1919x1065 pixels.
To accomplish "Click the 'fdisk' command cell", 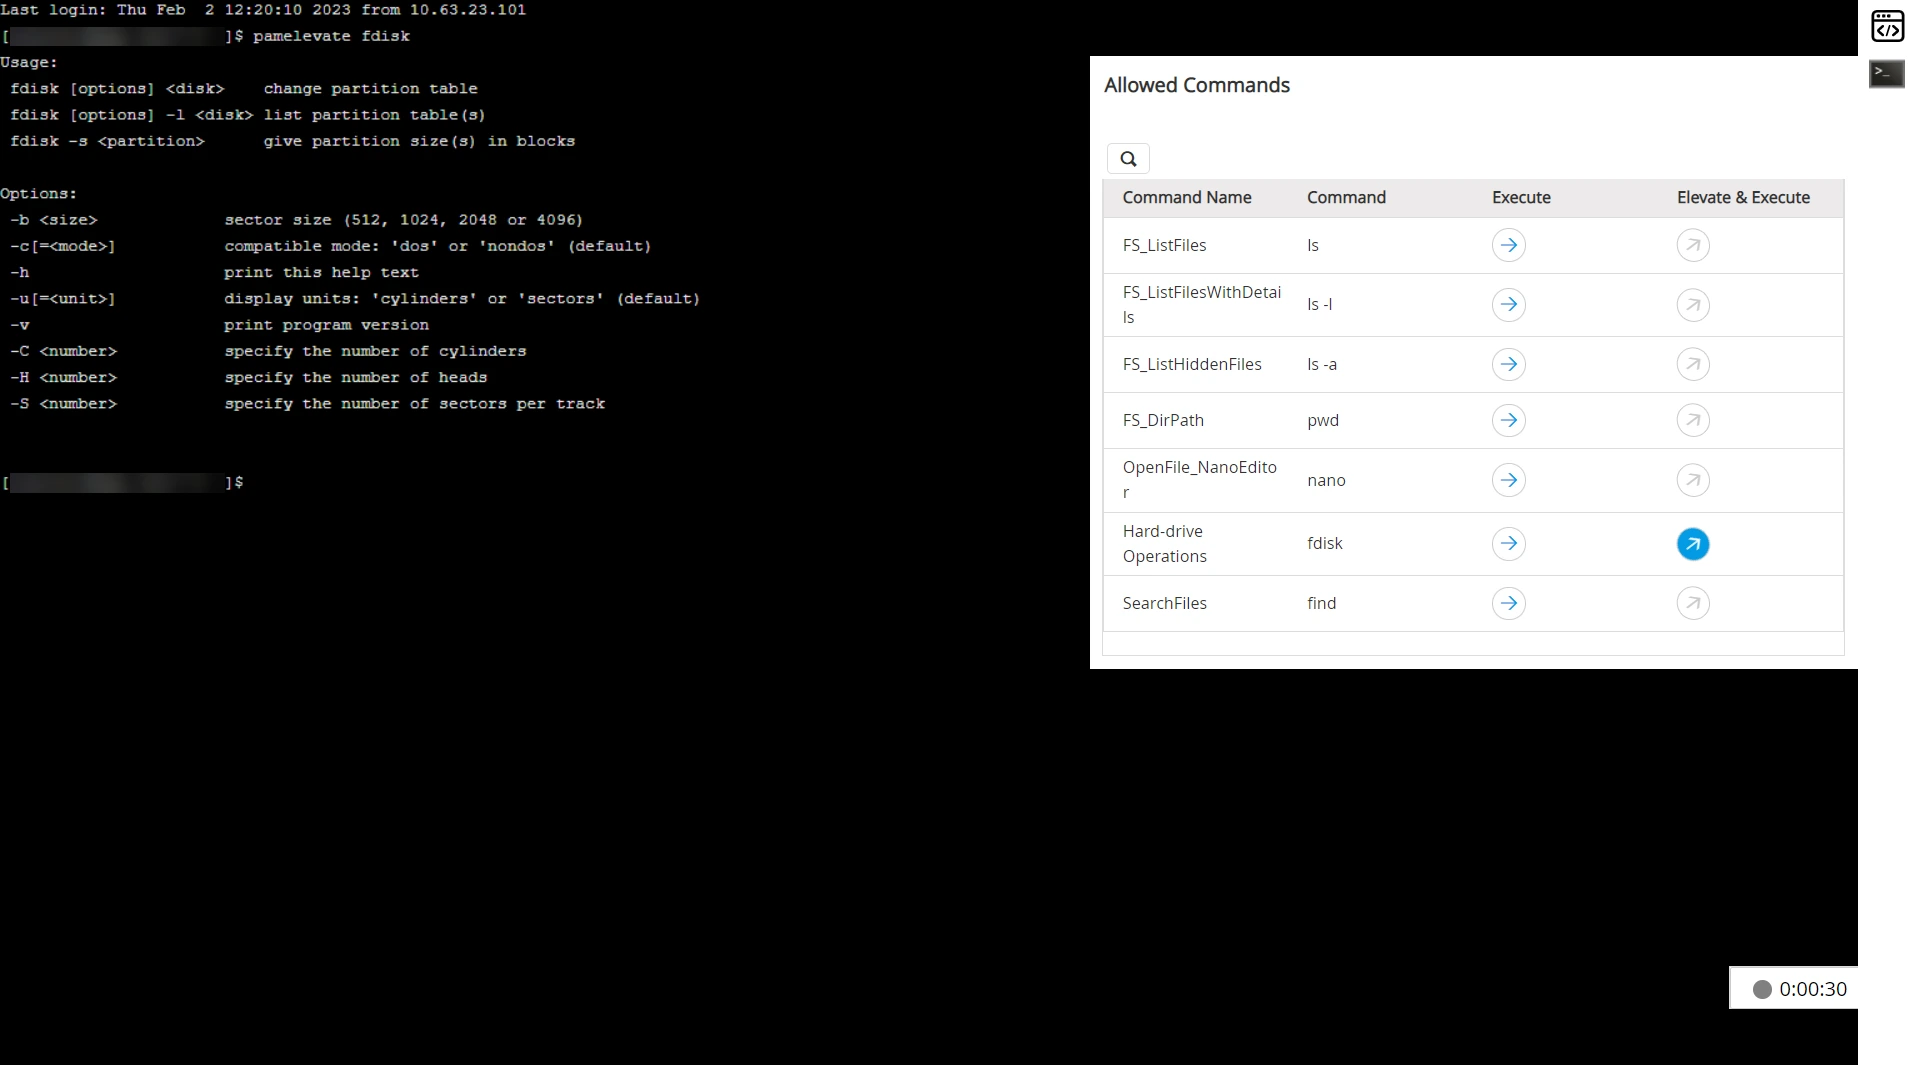I will 1324,543.
